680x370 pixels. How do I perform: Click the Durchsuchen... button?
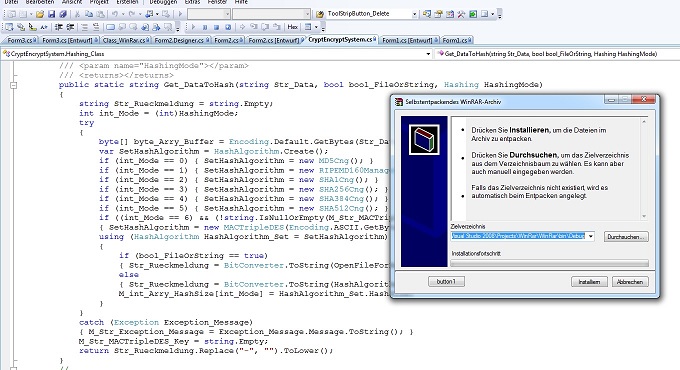coord(626,236)
